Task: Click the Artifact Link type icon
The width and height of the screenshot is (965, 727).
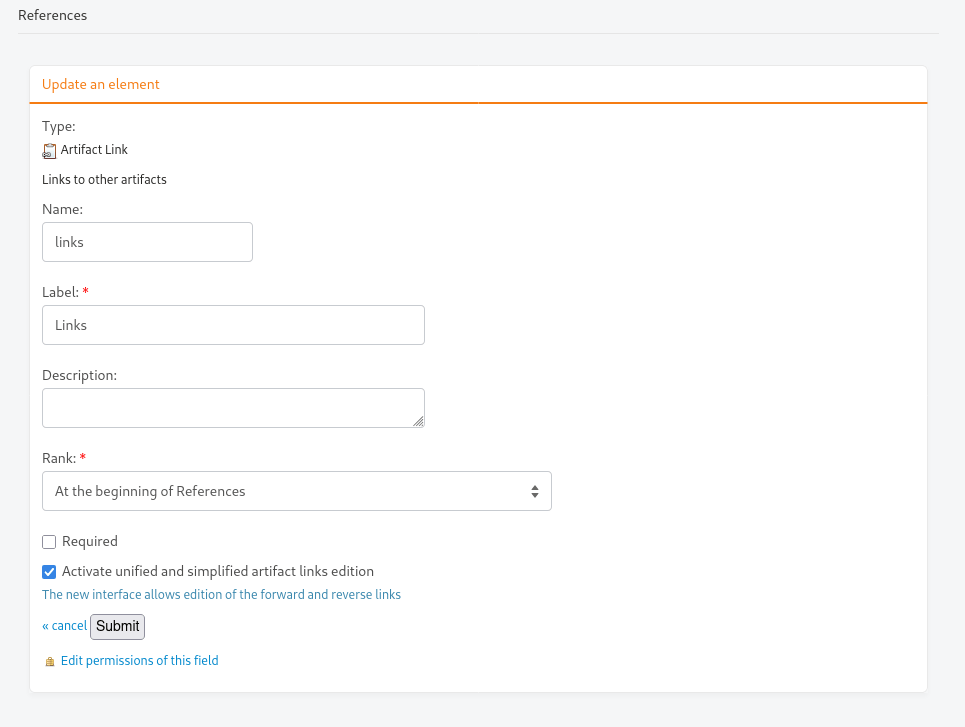Action: tap(49, 151)
